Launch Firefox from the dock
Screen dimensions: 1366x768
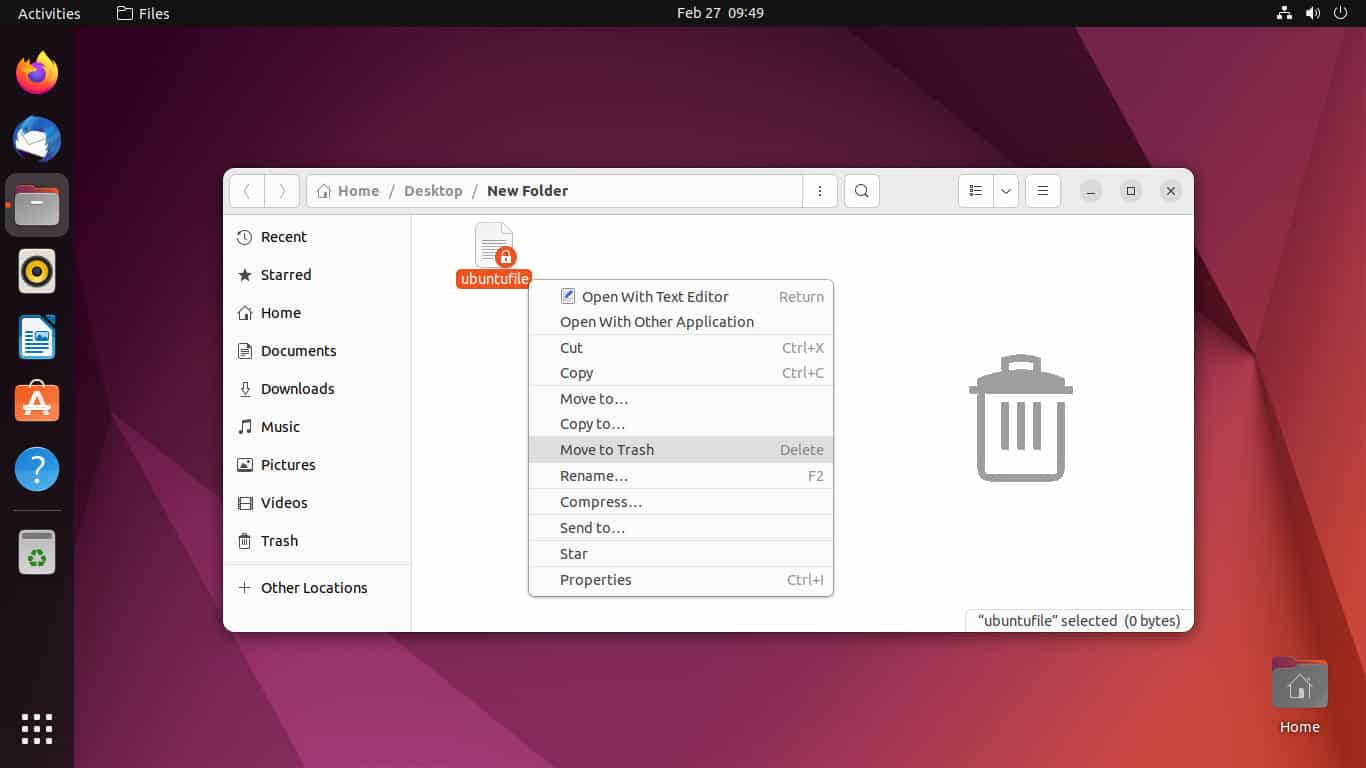click(x=36, y=72)
